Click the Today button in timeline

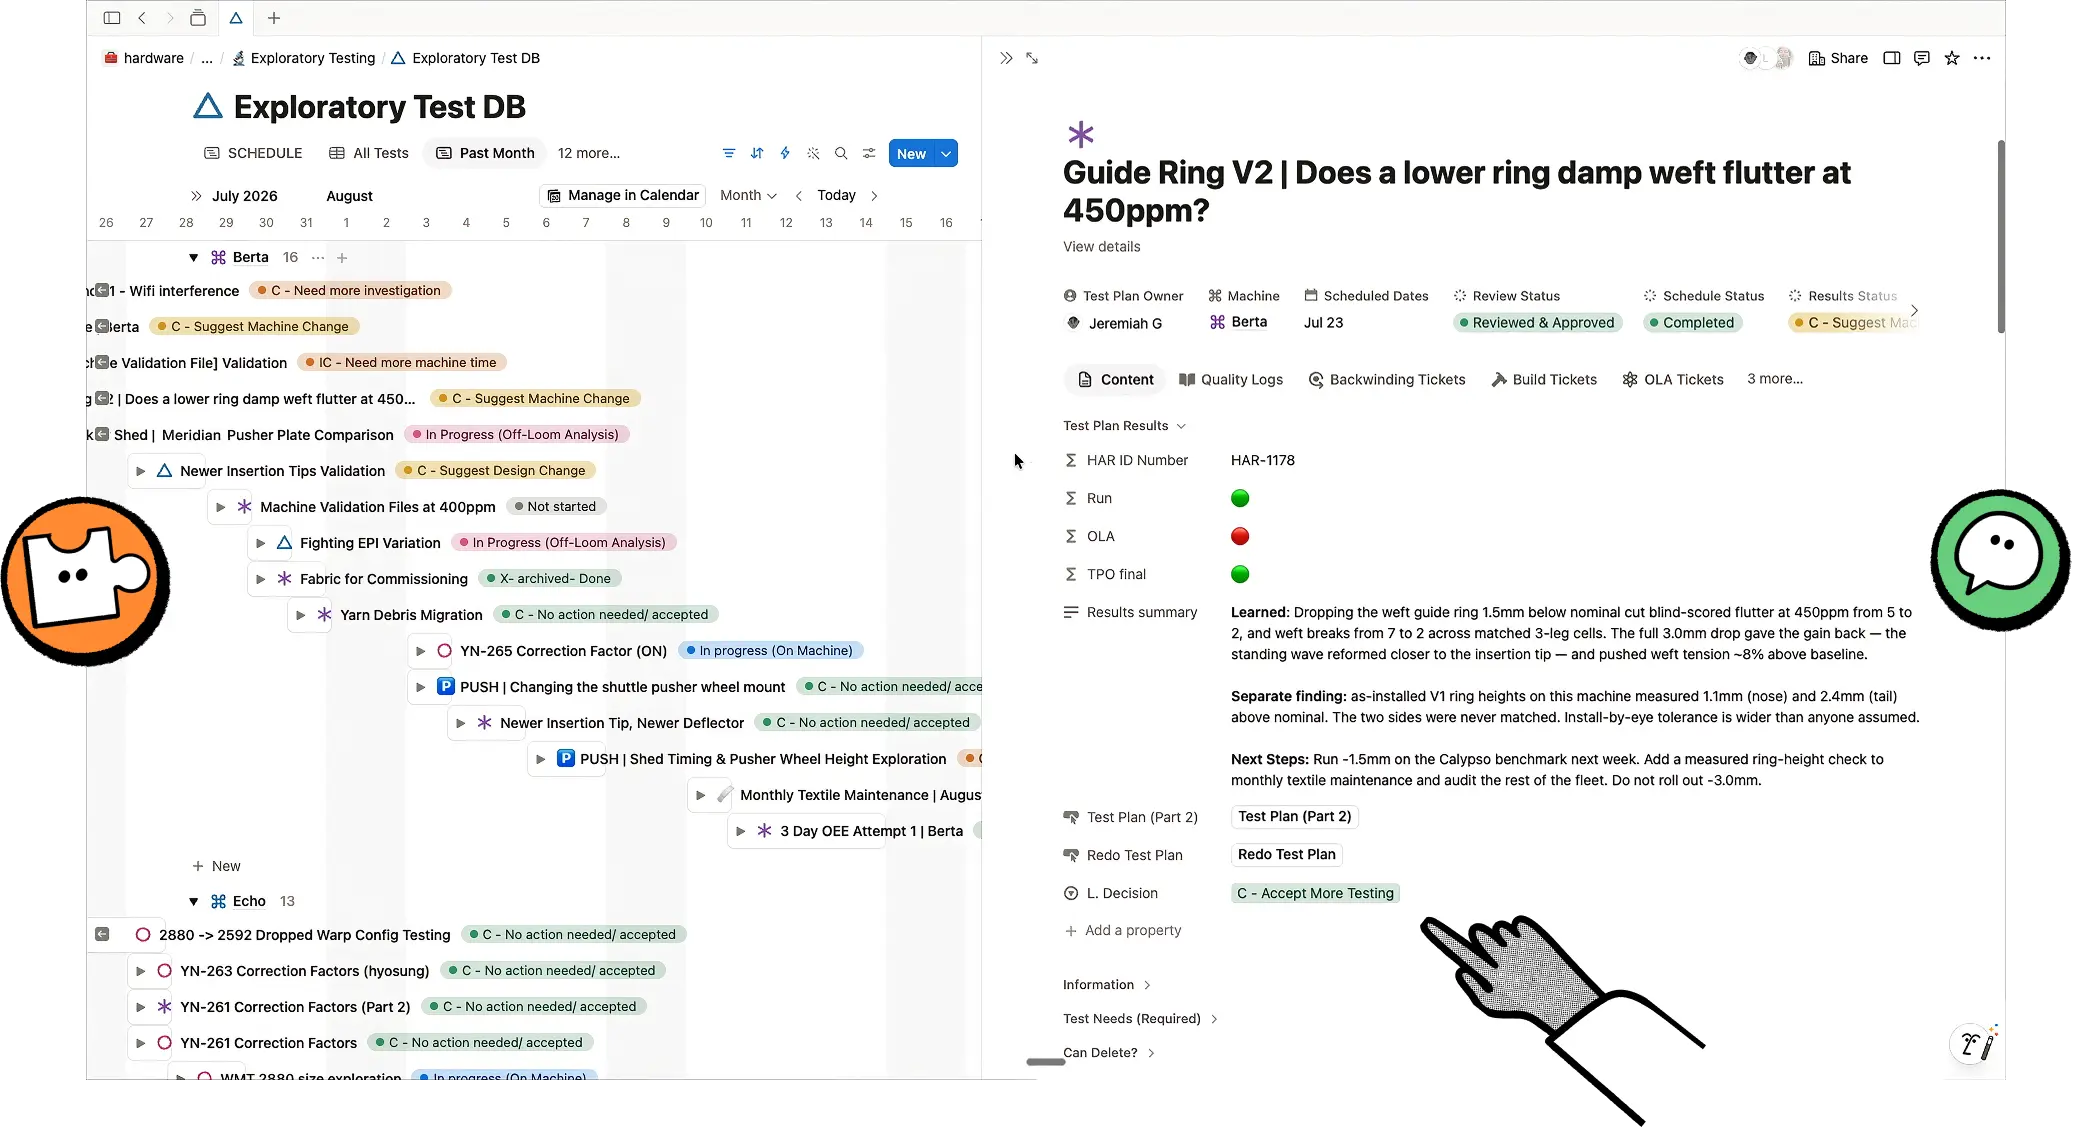836,195
